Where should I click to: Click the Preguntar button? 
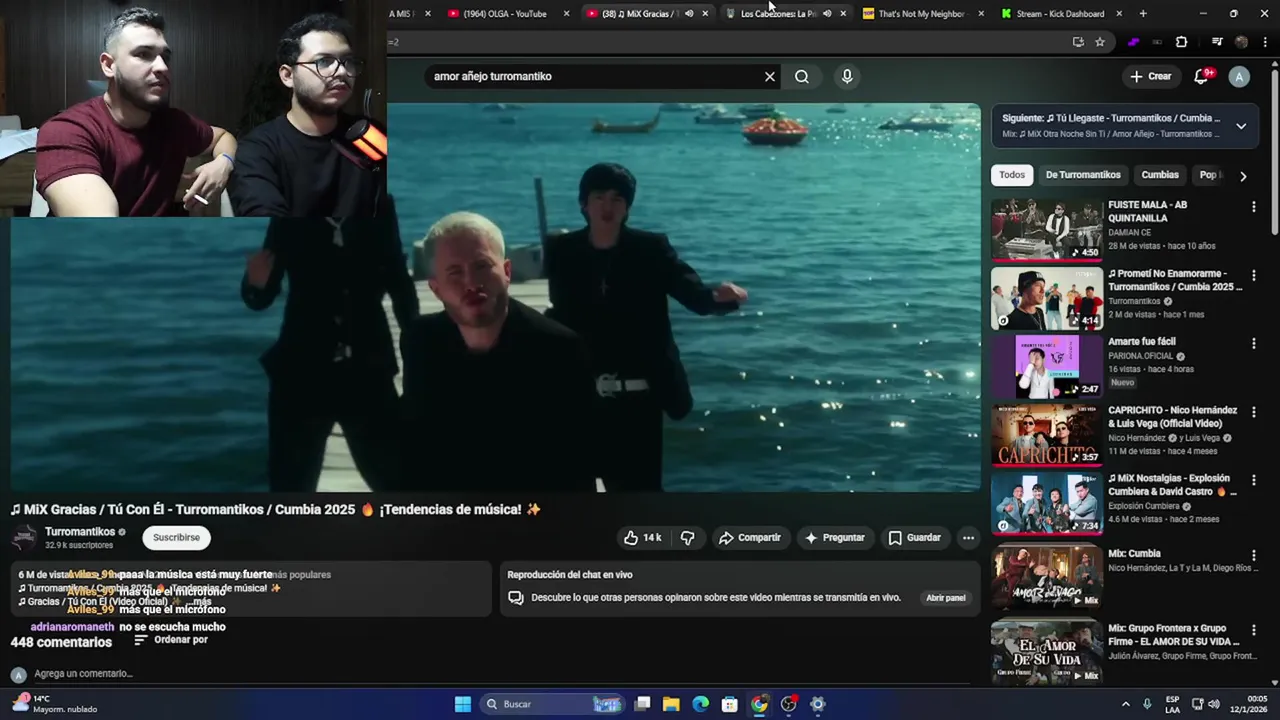[x=835, y=538]
